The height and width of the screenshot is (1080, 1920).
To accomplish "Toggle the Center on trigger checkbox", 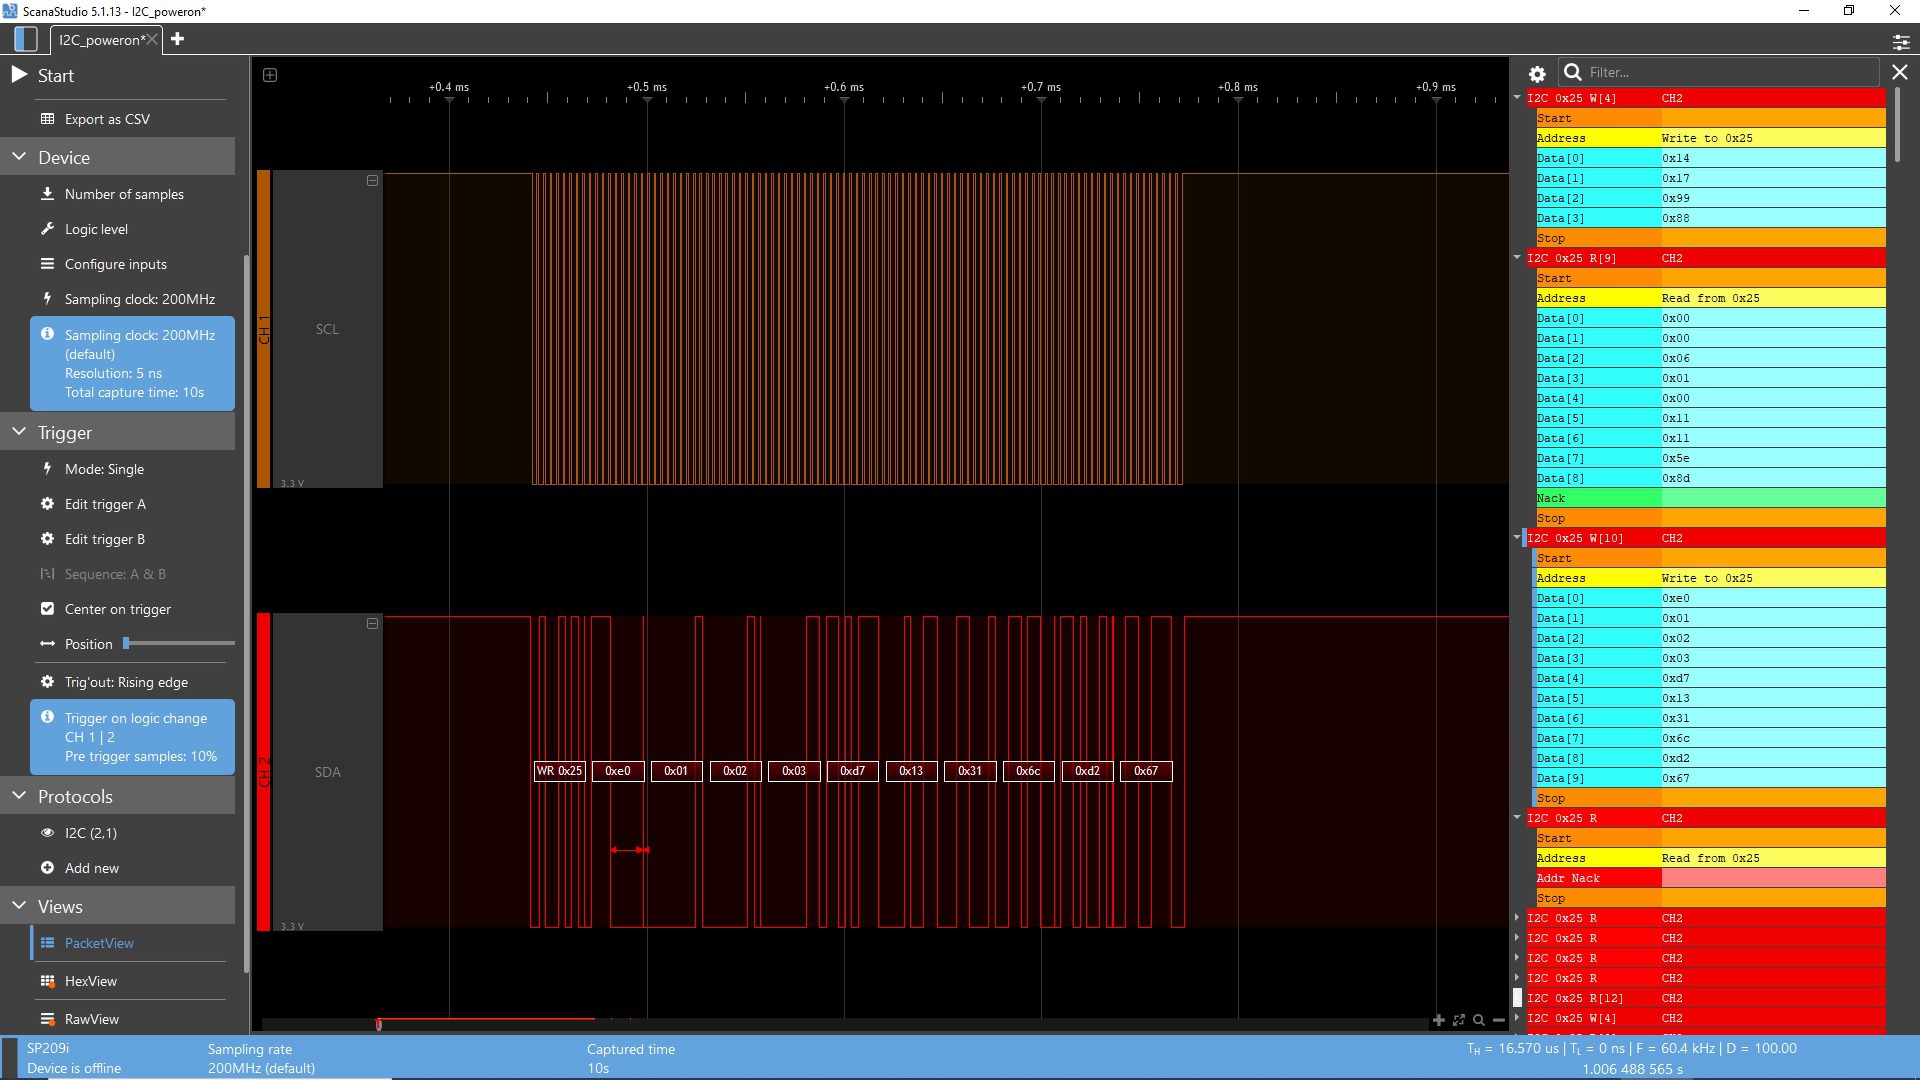I will (47, 609).
